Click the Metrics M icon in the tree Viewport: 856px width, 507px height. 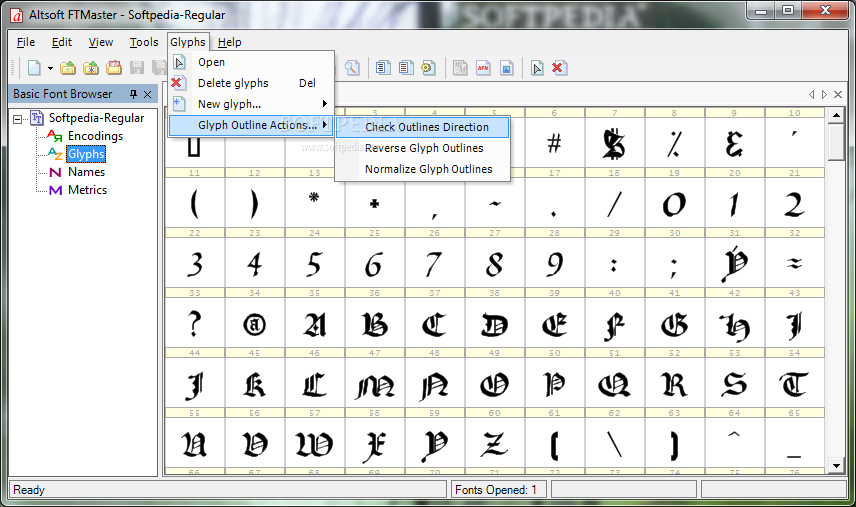tap(55, 190)
